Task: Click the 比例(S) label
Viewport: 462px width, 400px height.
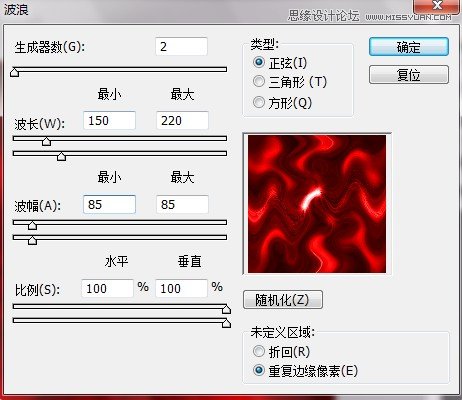Action: coord(37,290)
